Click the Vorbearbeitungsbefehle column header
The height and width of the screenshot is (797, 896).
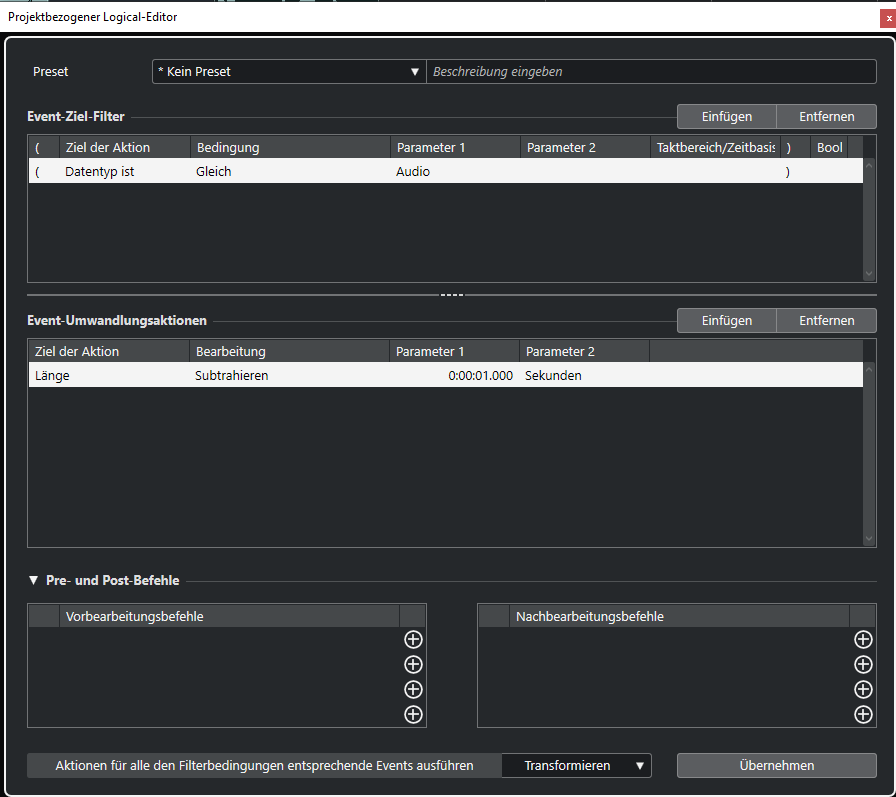click(x=229, y=616)
